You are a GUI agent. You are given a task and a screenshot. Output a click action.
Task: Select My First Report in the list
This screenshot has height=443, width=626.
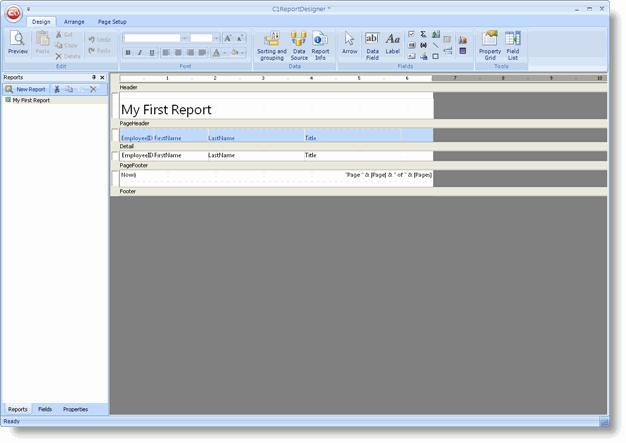[30, 100]
